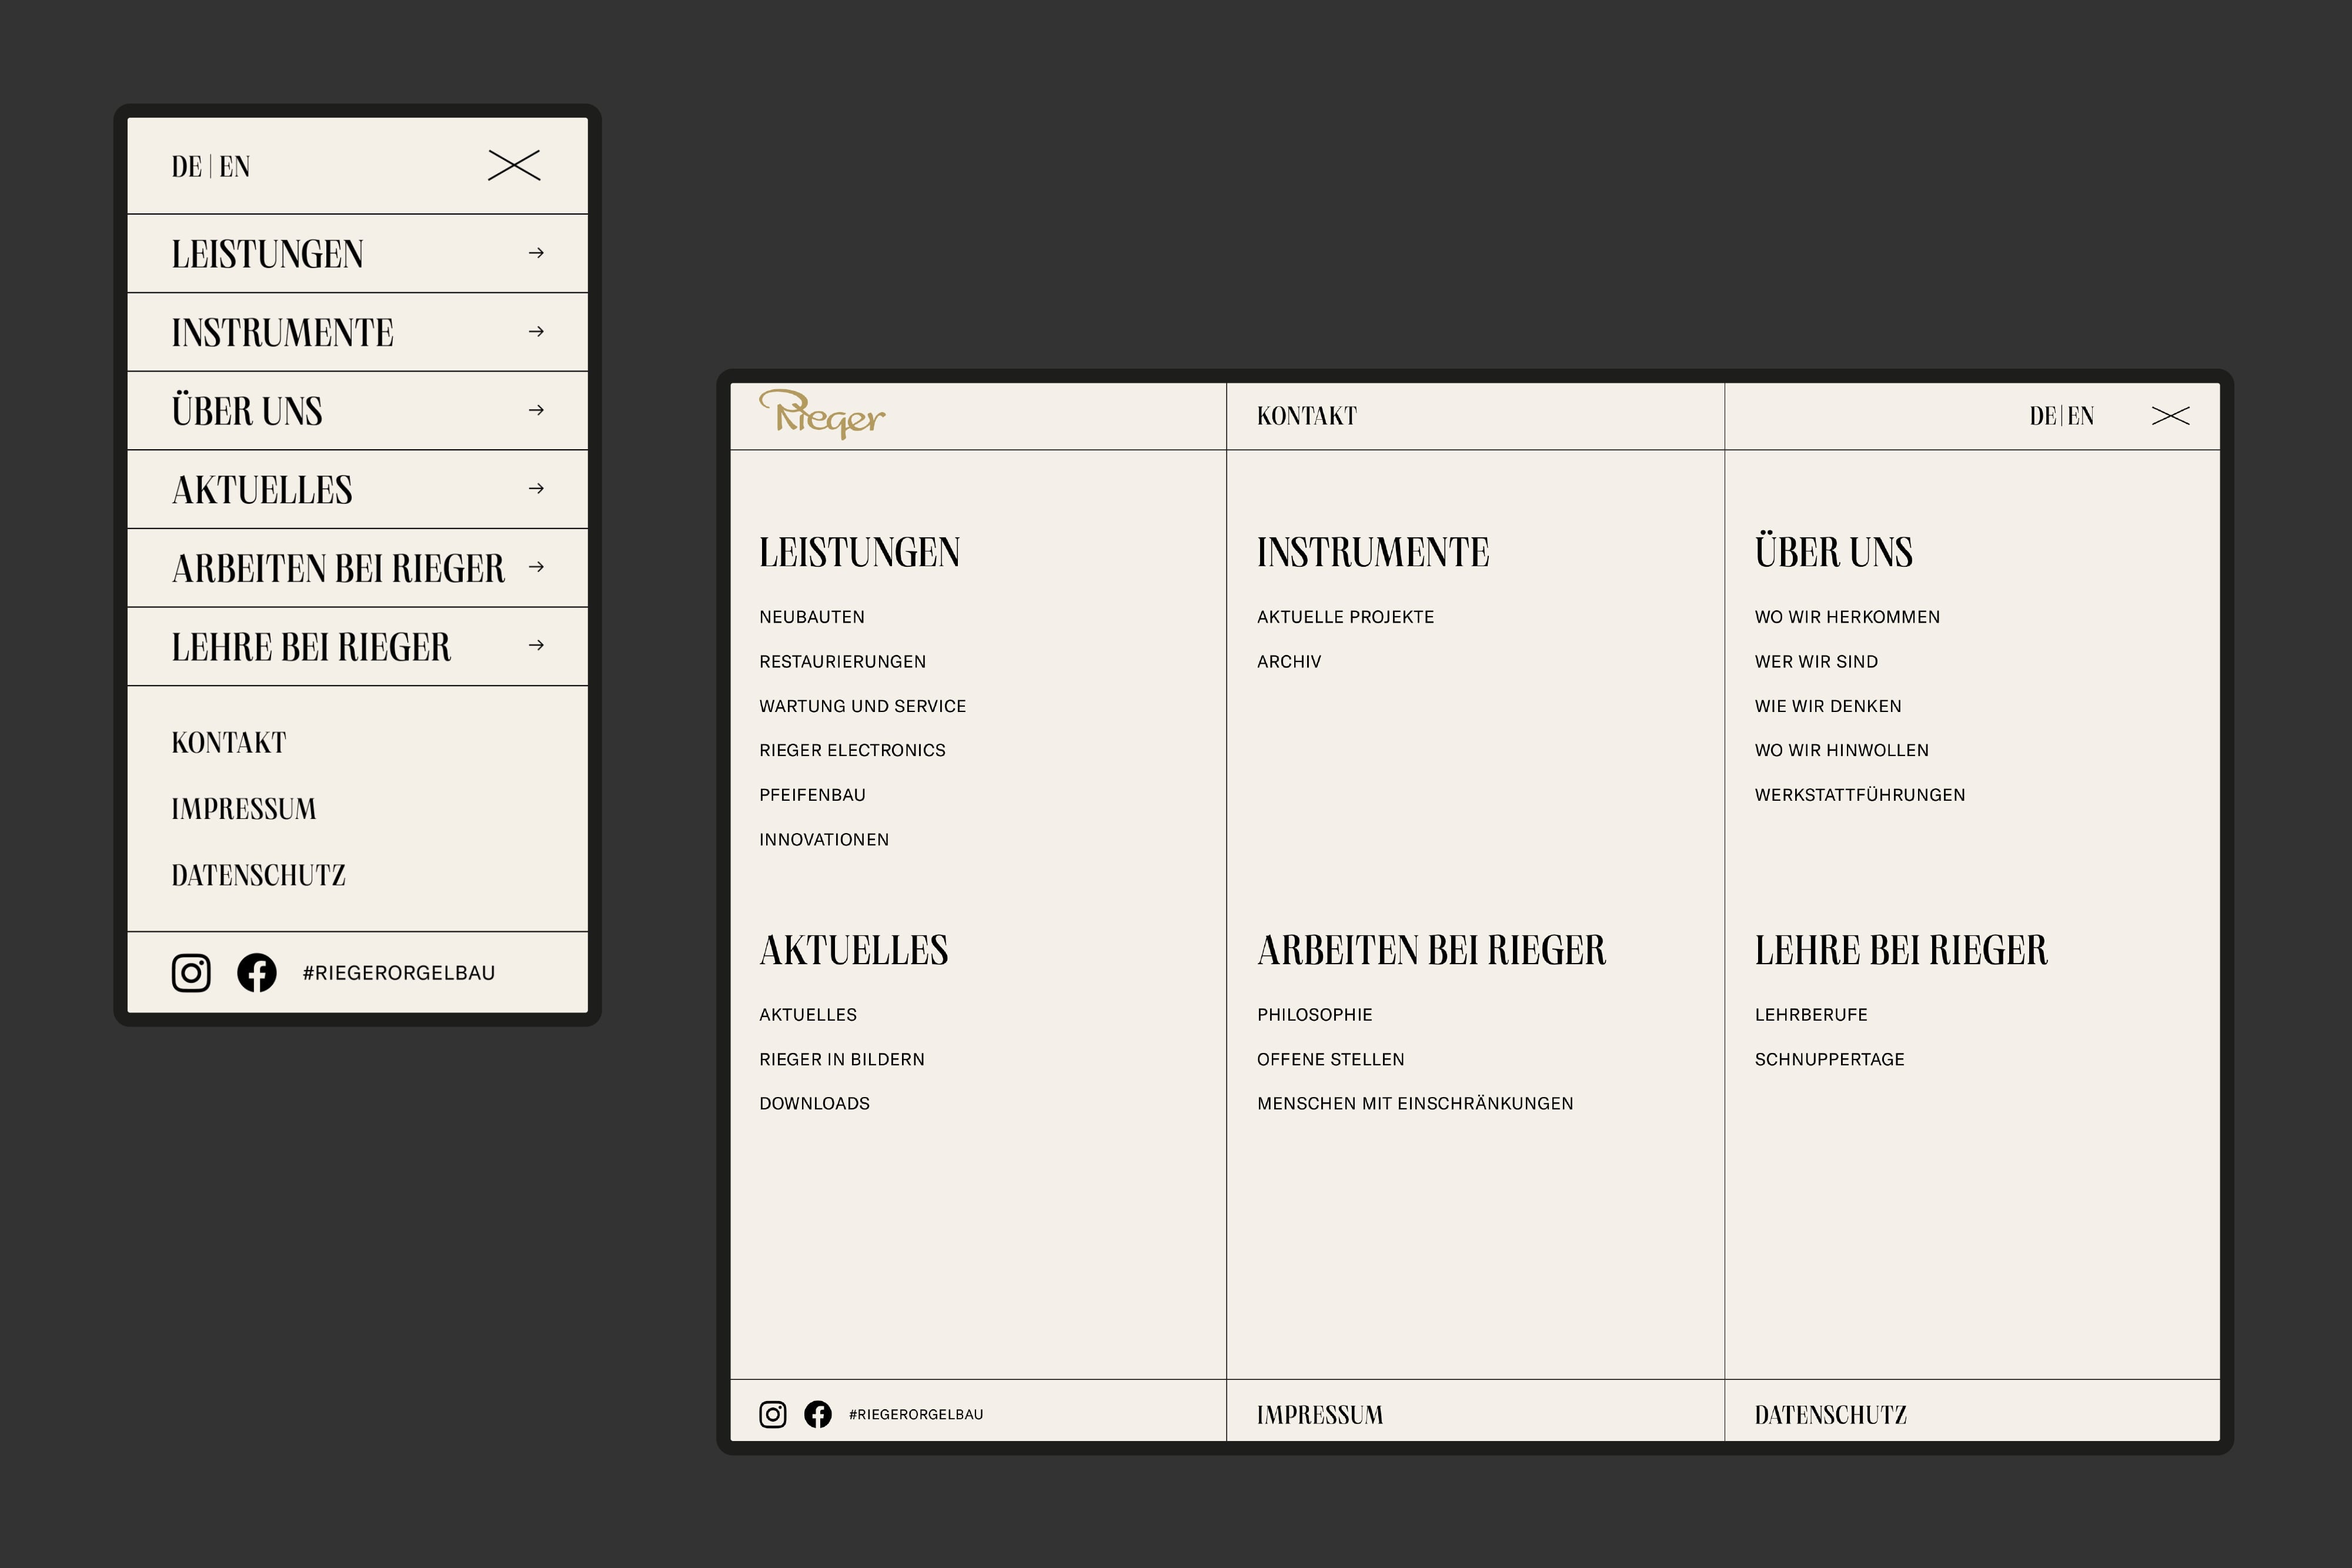2352x1568 pixels.
Task: Expand Leistungen arrow in mobile menu
Action: [x=536, y=253]
